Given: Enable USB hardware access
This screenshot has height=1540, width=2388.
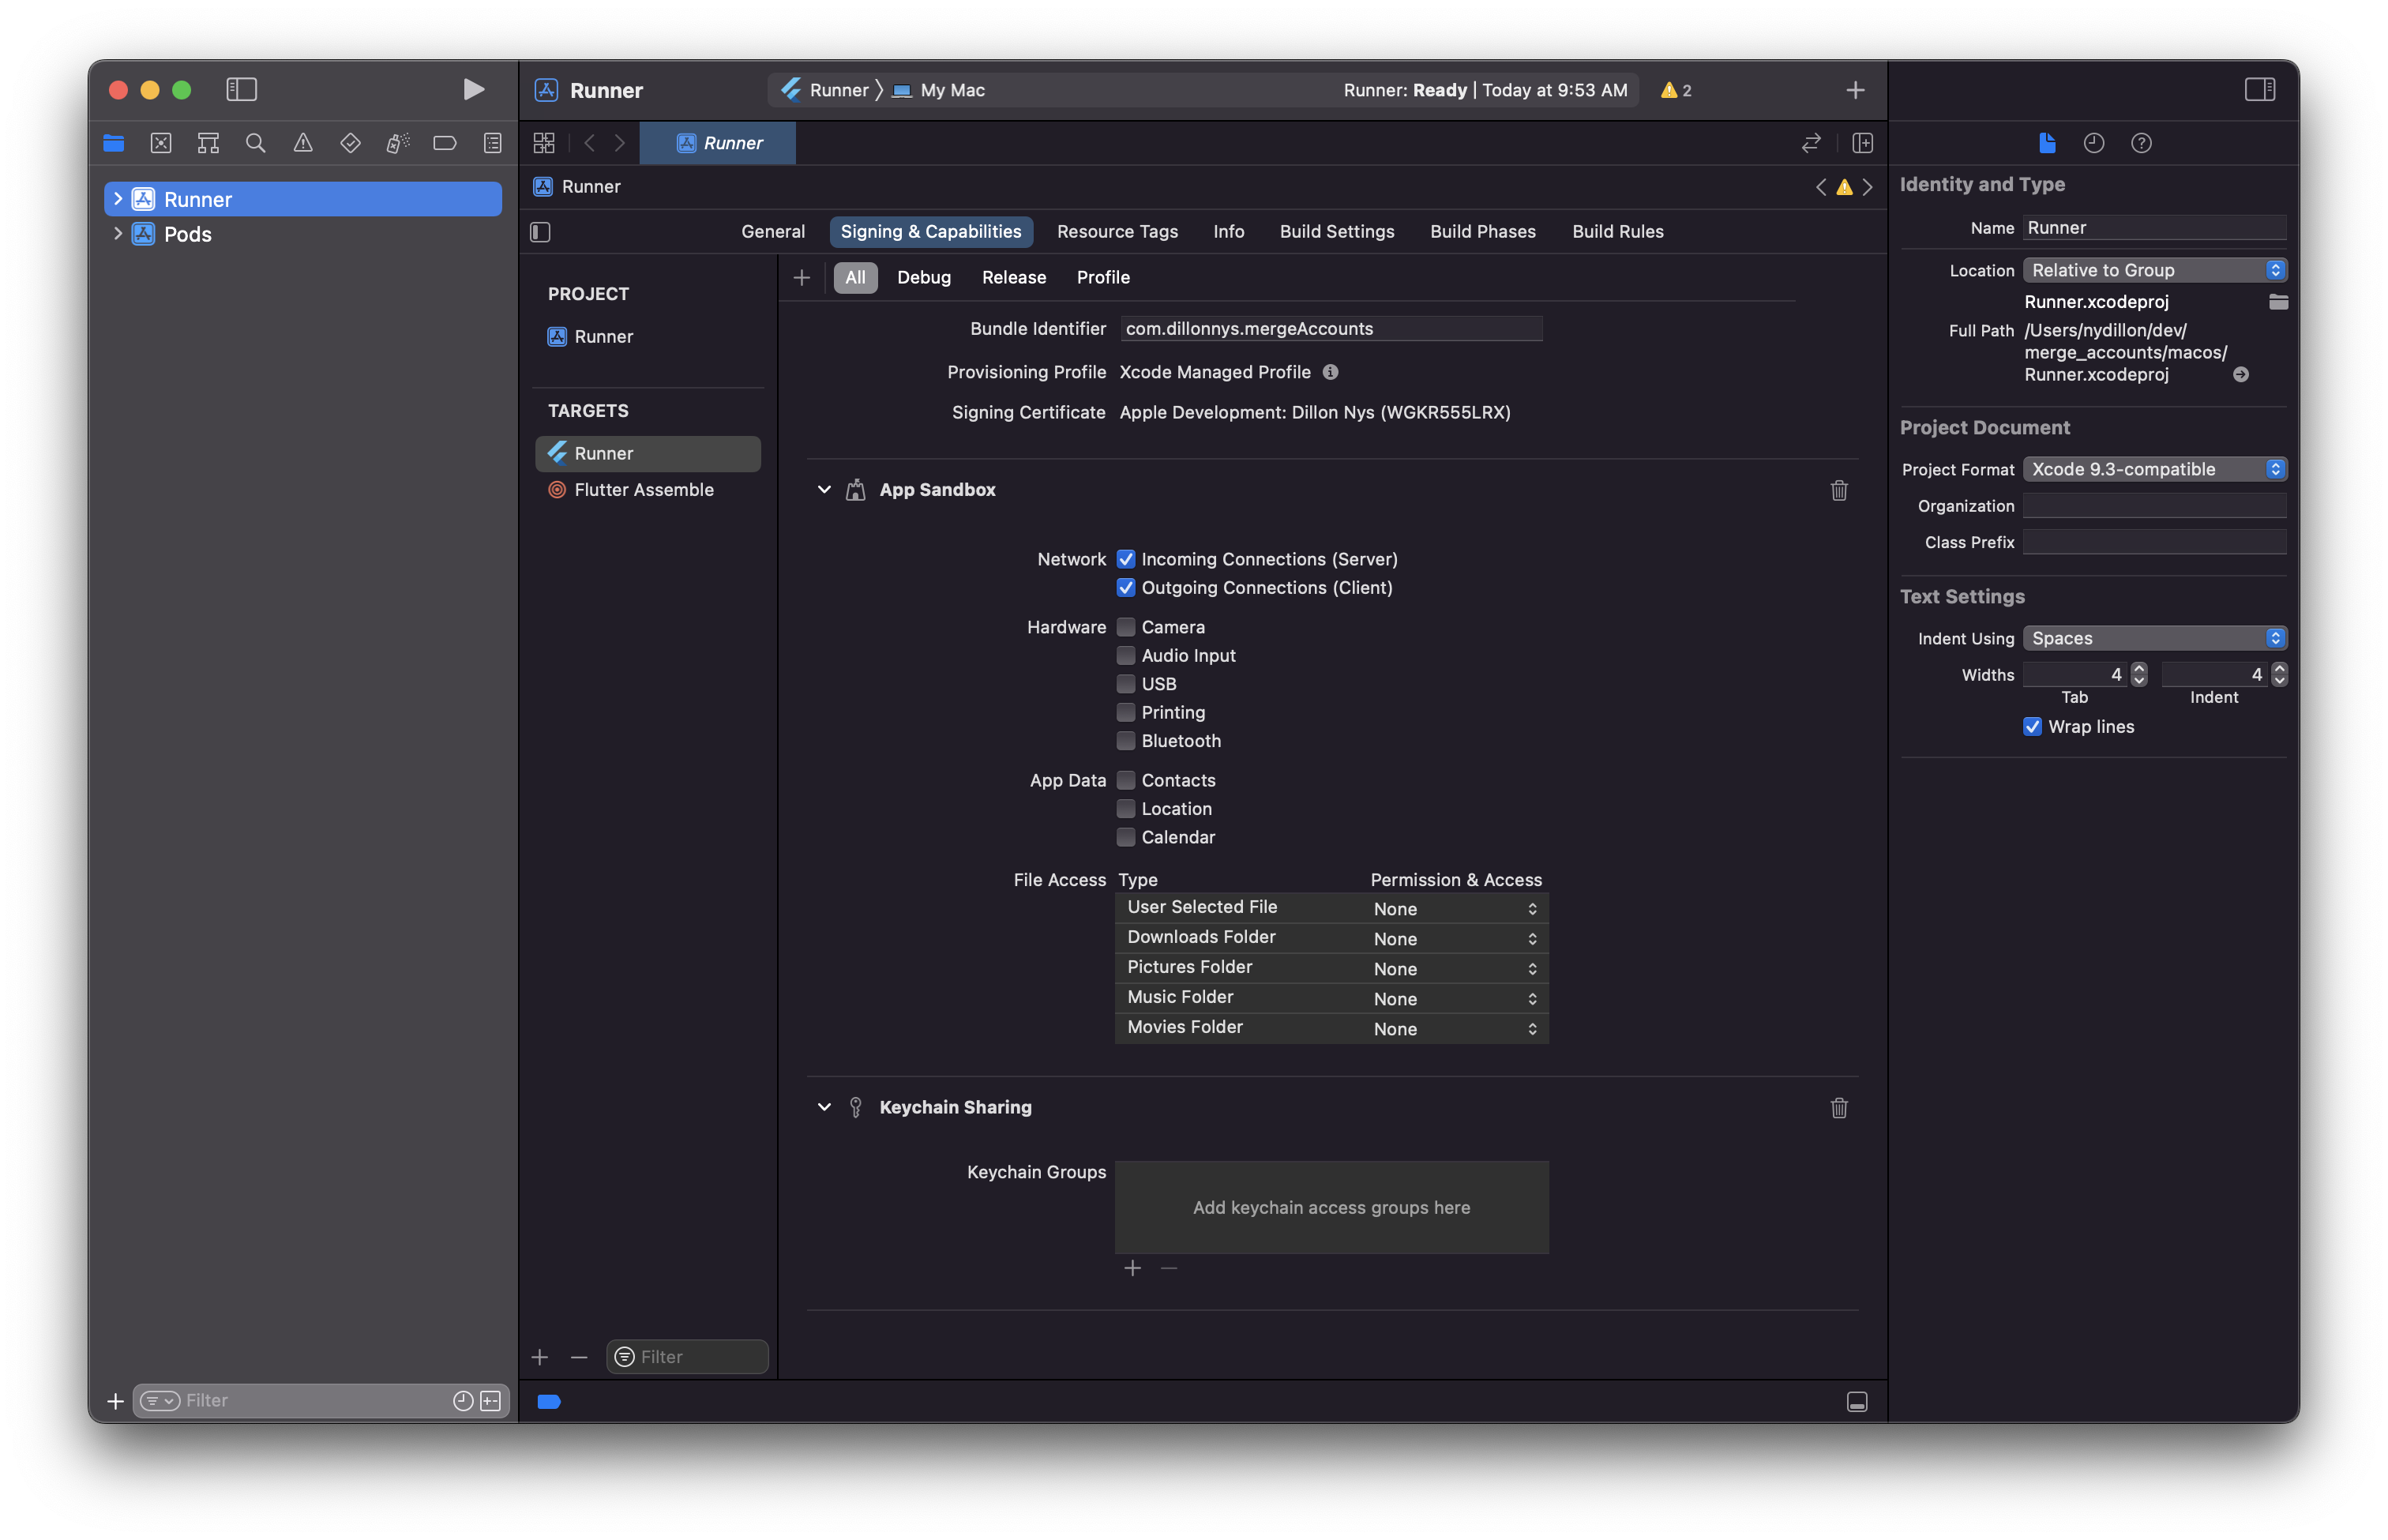Looking at the screenshot, I should pos(1126,684).
